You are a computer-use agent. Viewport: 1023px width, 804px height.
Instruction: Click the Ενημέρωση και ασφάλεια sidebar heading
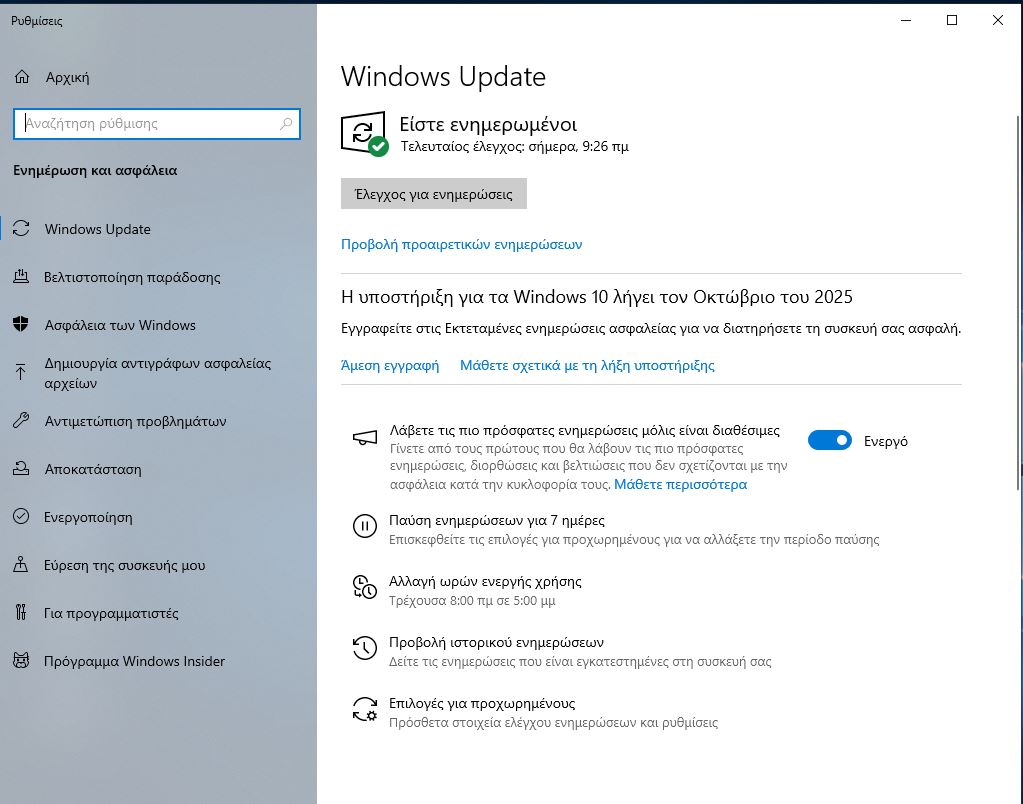pyautogui.click(x=95, y=170)
